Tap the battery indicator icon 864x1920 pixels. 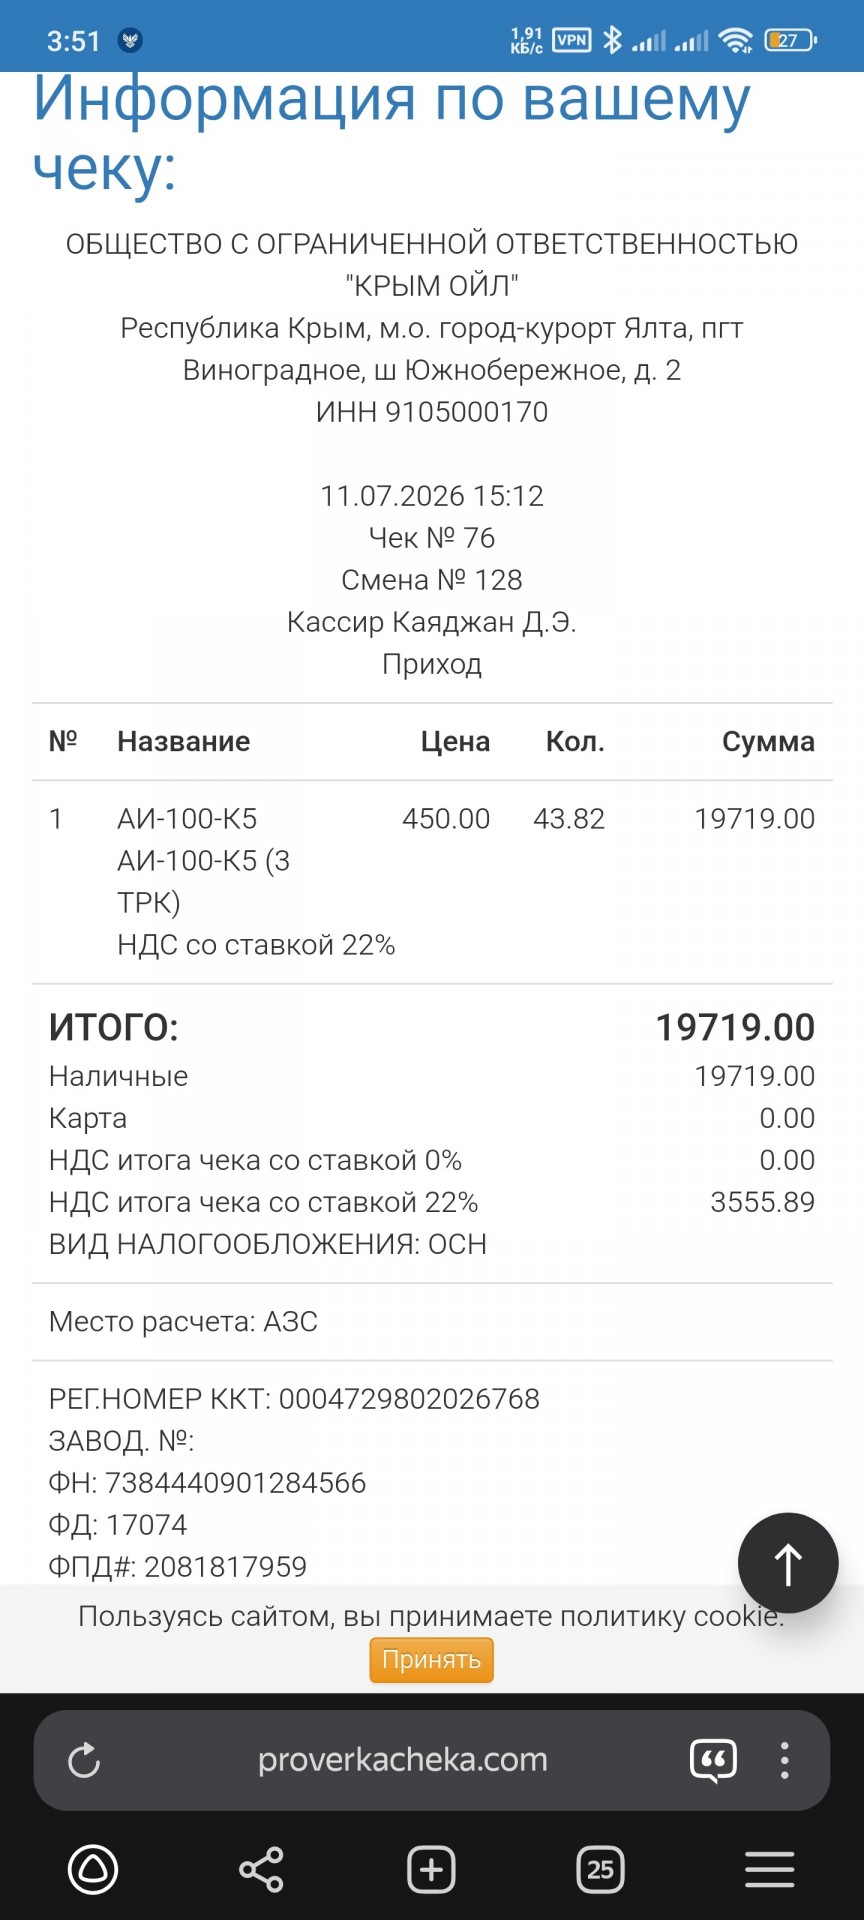790,40
